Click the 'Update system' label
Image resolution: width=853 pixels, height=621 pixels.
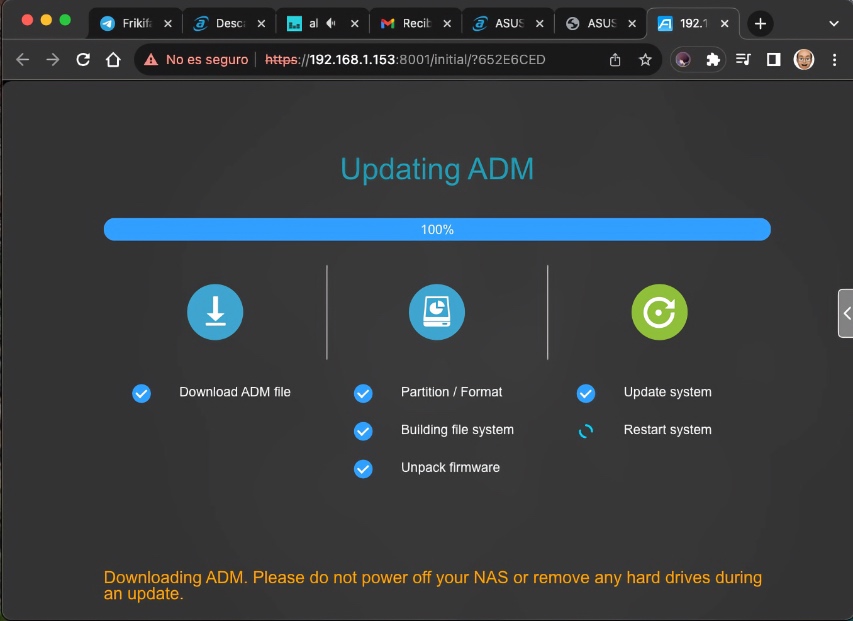coord(667,392)
